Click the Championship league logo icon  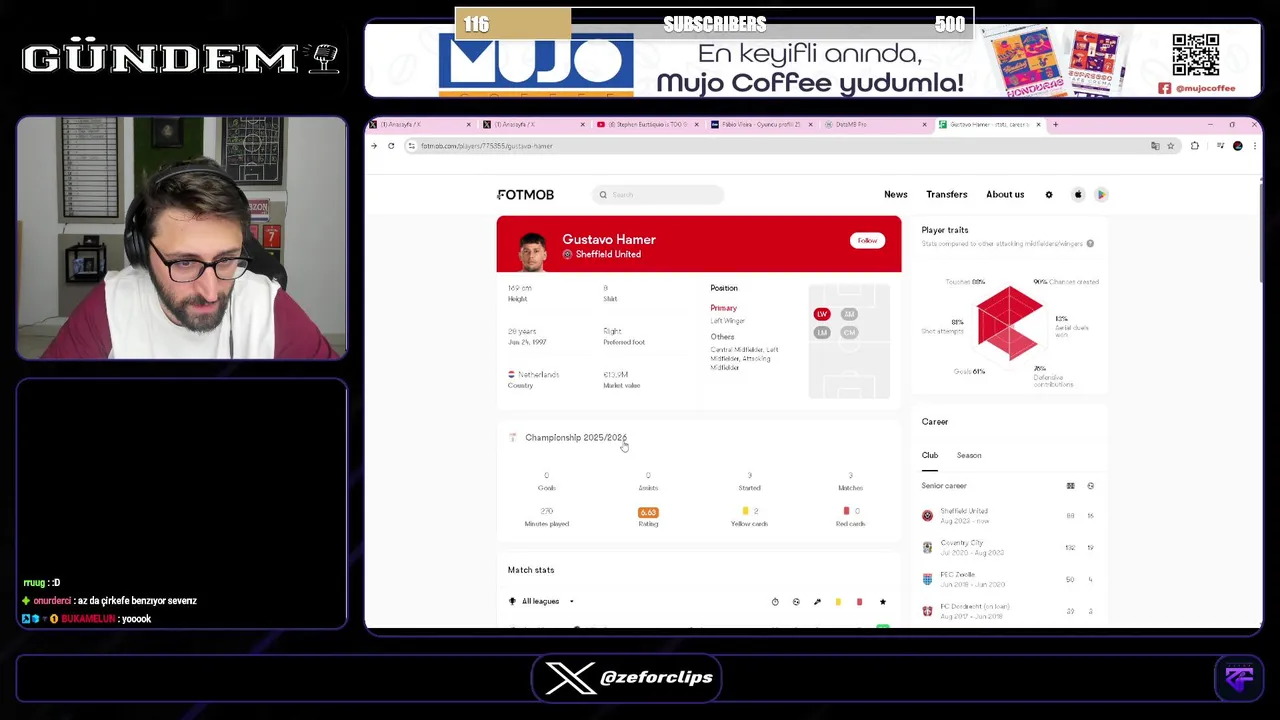click(513, 438)
